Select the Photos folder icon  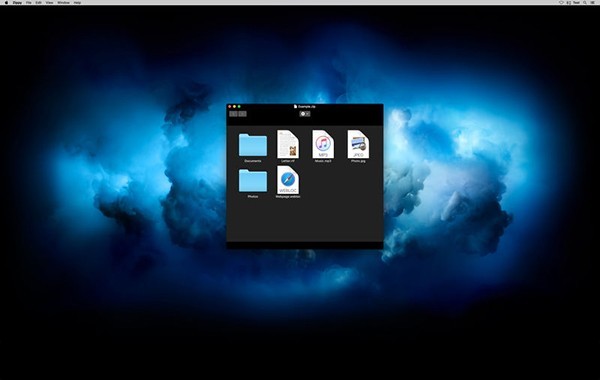(253, 181)
